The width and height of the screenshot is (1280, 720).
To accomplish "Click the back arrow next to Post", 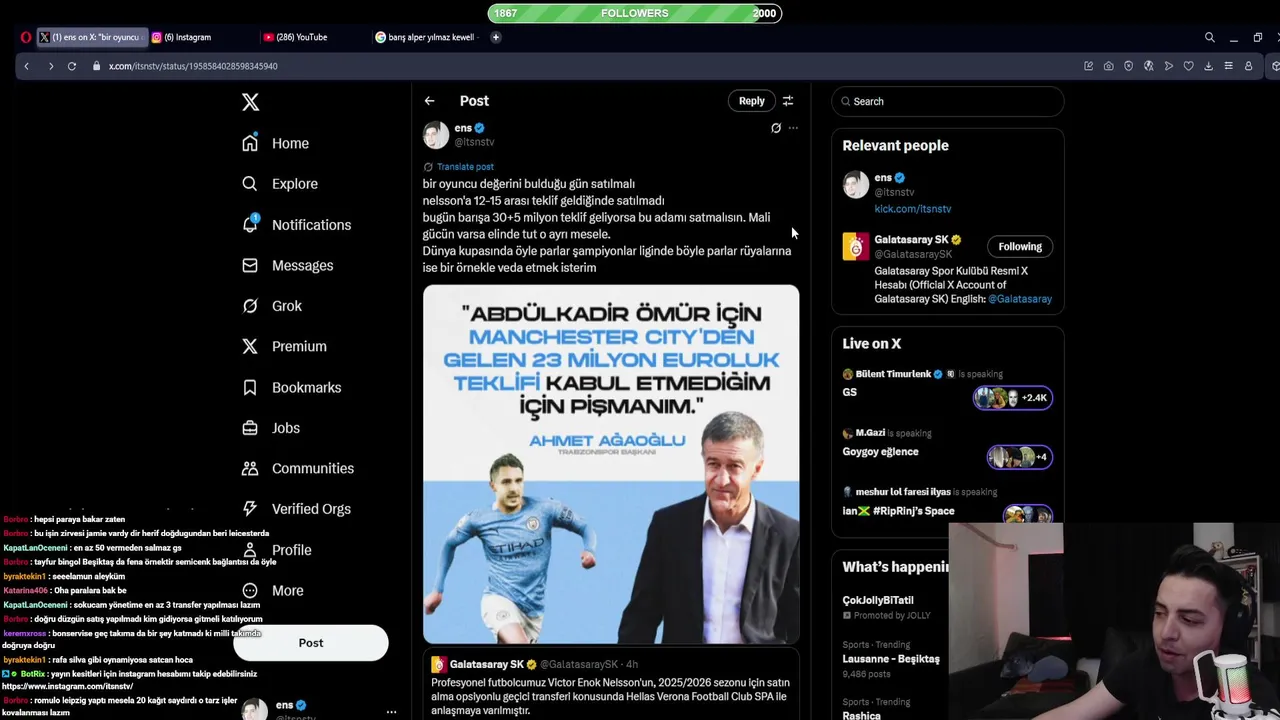I will pos(429,101).
